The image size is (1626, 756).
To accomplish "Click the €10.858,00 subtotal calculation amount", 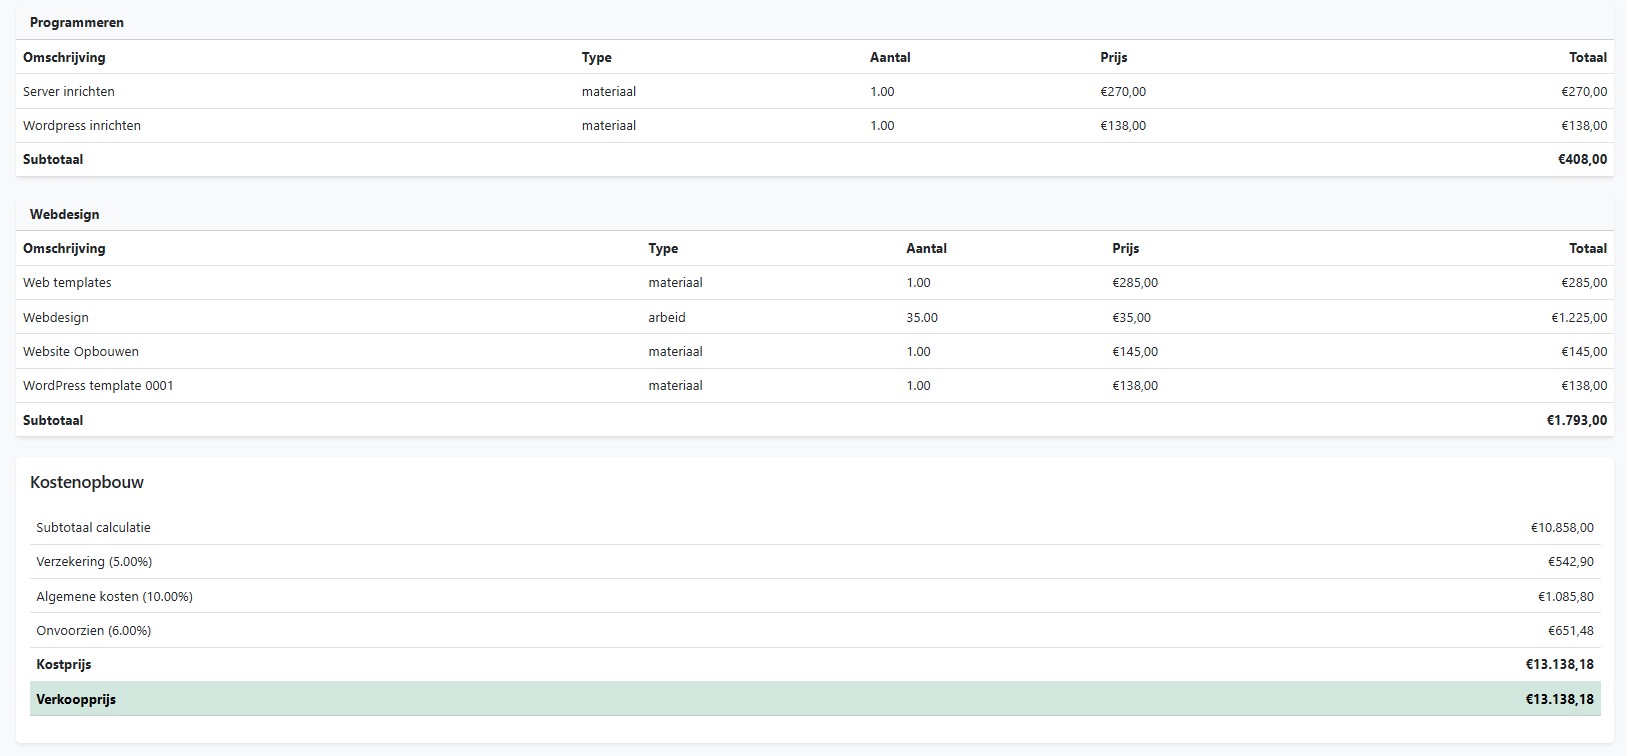I will (1562, 527).
